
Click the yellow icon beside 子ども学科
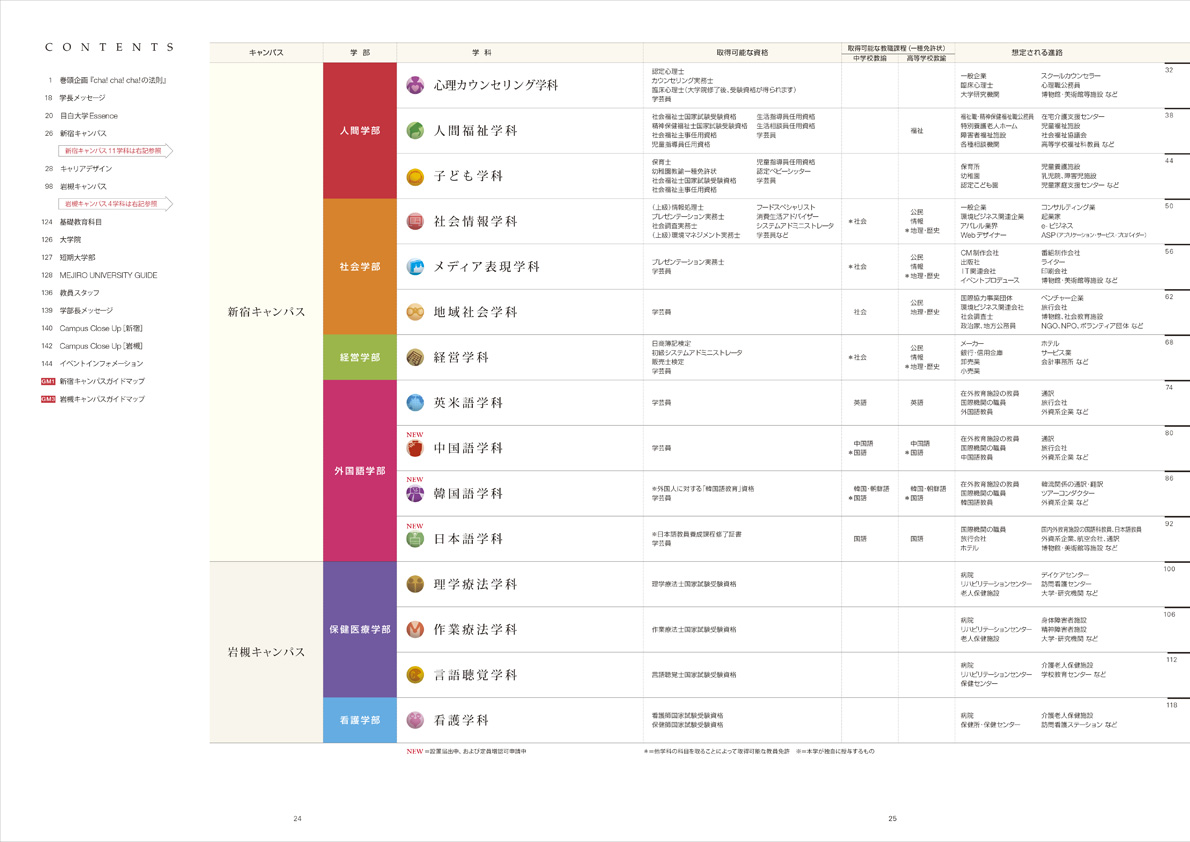coord(414,176)
